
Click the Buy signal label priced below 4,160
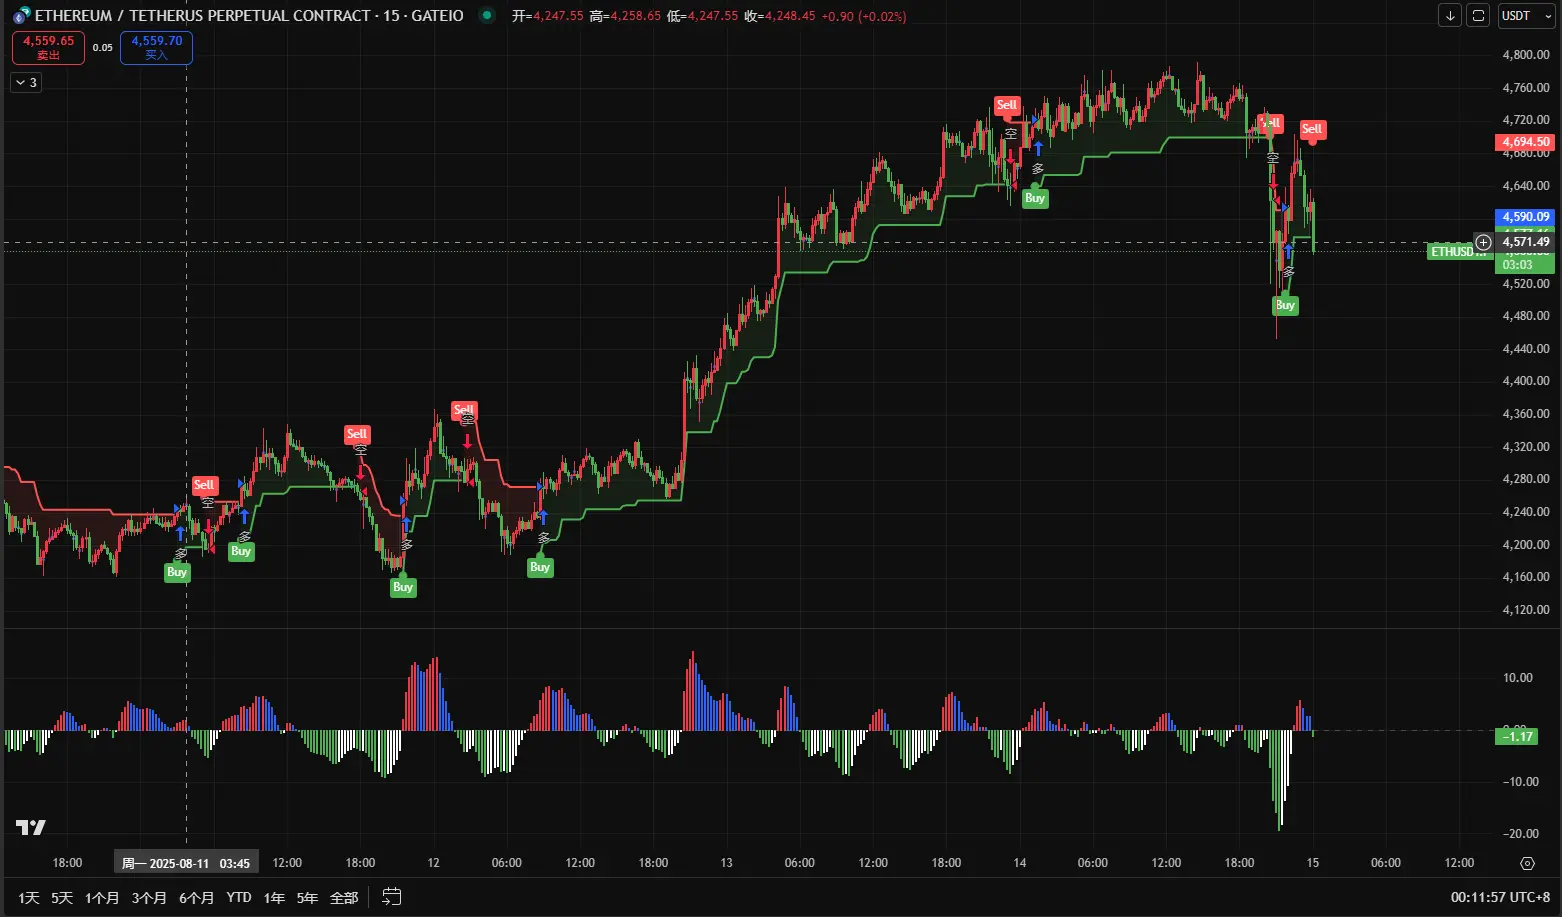pyautogui.click(x=403, y=587)
